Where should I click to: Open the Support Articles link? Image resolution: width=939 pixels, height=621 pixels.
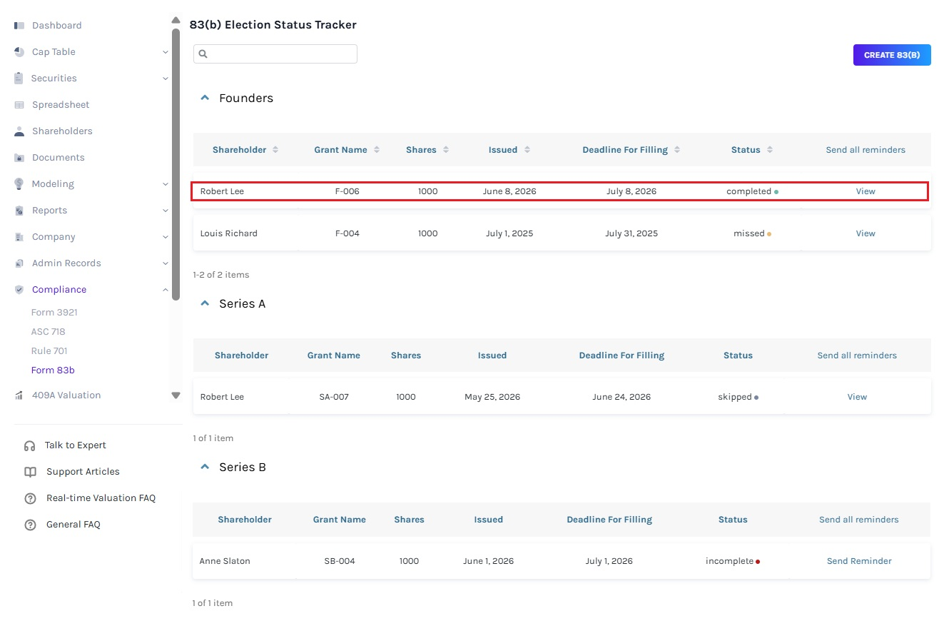[83, 472]
